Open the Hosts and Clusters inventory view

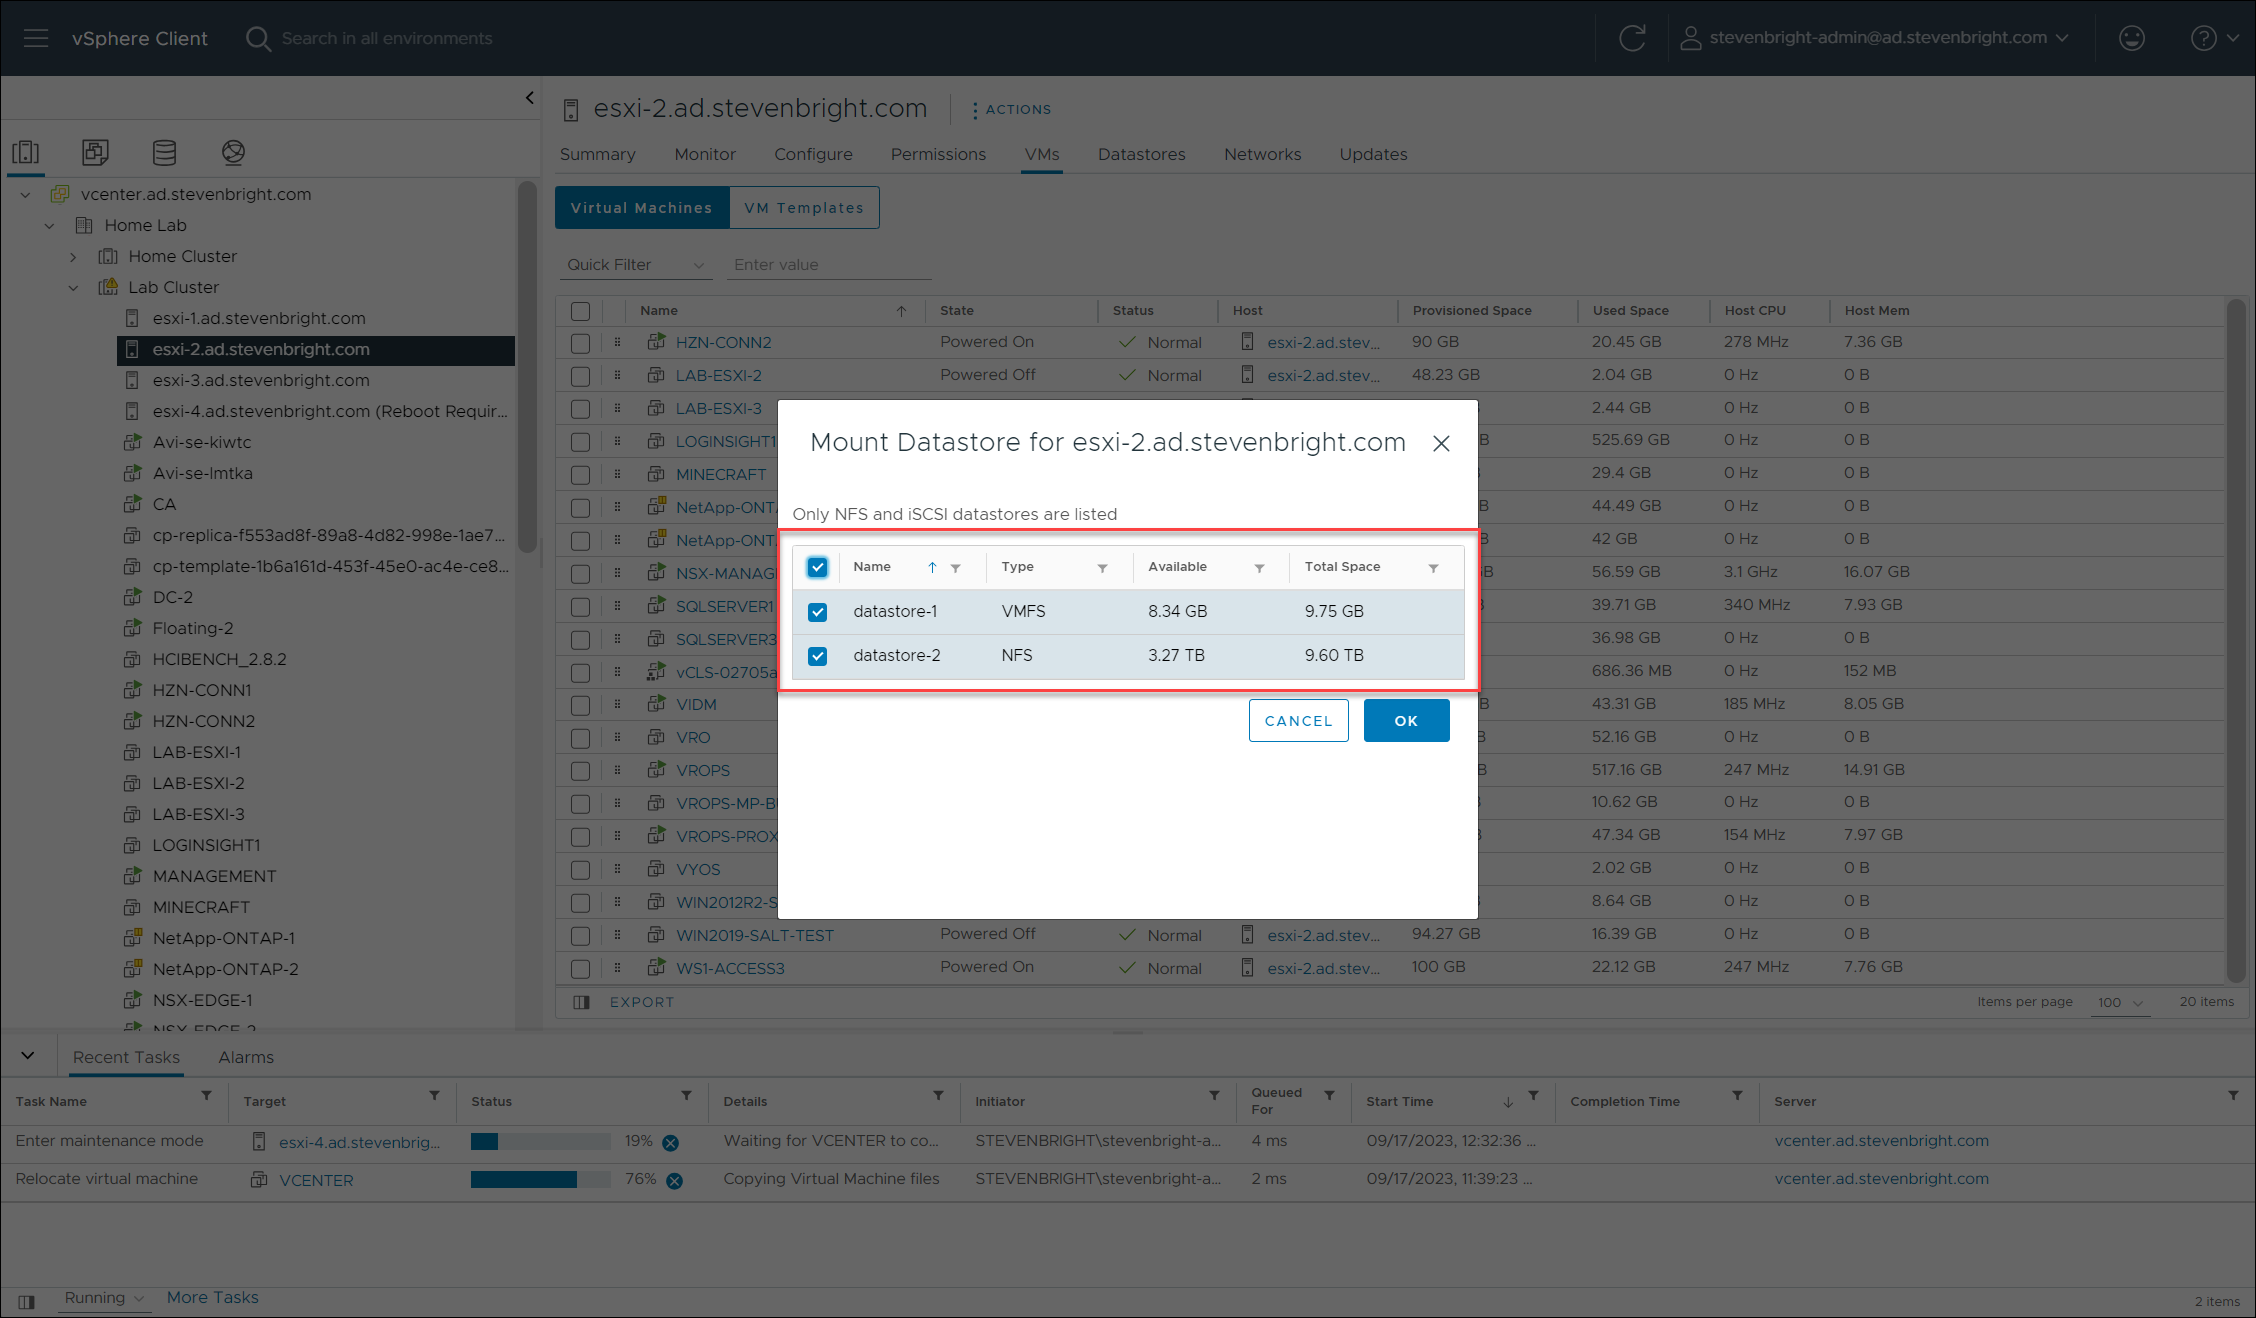point(26,152)
